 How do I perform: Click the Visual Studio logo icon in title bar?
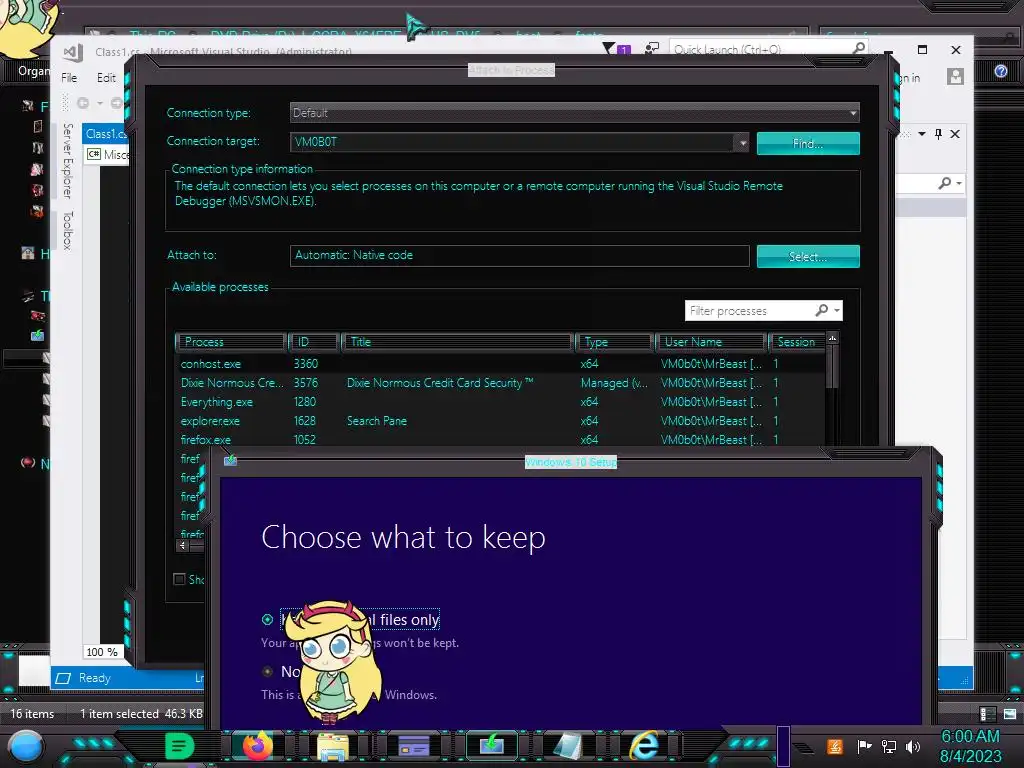tap(73, 52)
